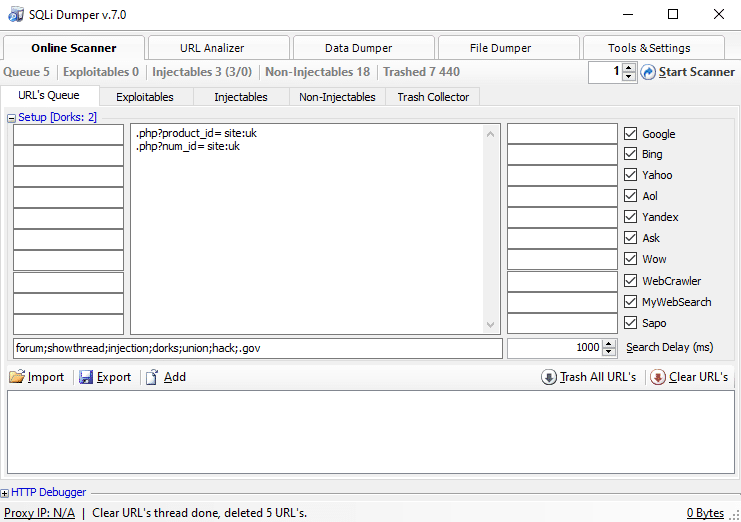Uncheck the Sapo checkbox

tap(630, 323)
